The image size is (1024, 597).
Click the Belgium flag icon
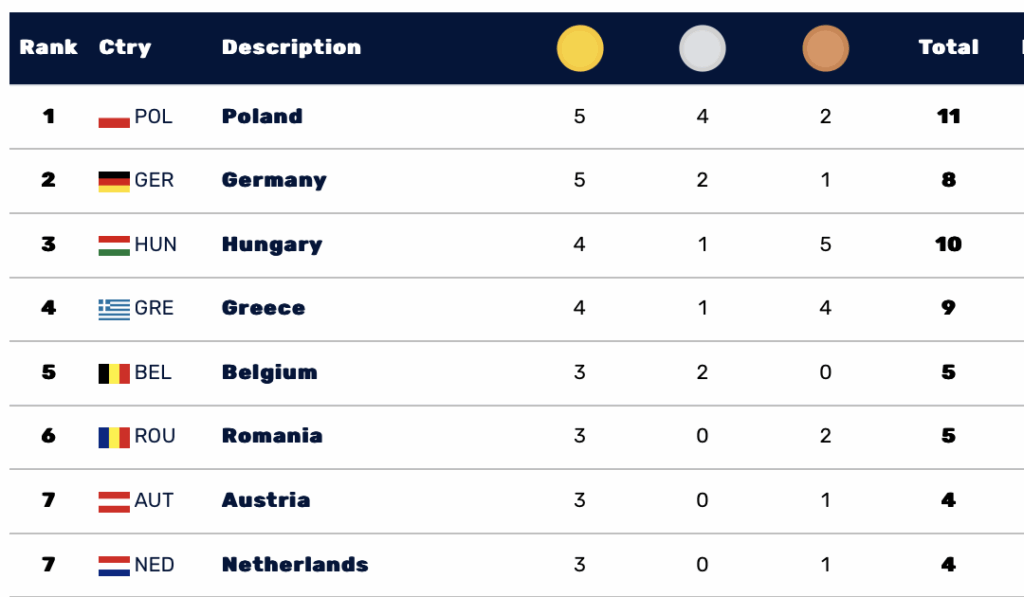tap(114, 372)
